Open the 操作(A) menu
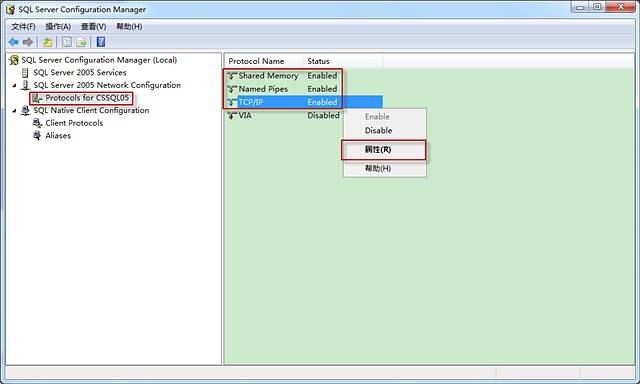 (x=58, y=27)
